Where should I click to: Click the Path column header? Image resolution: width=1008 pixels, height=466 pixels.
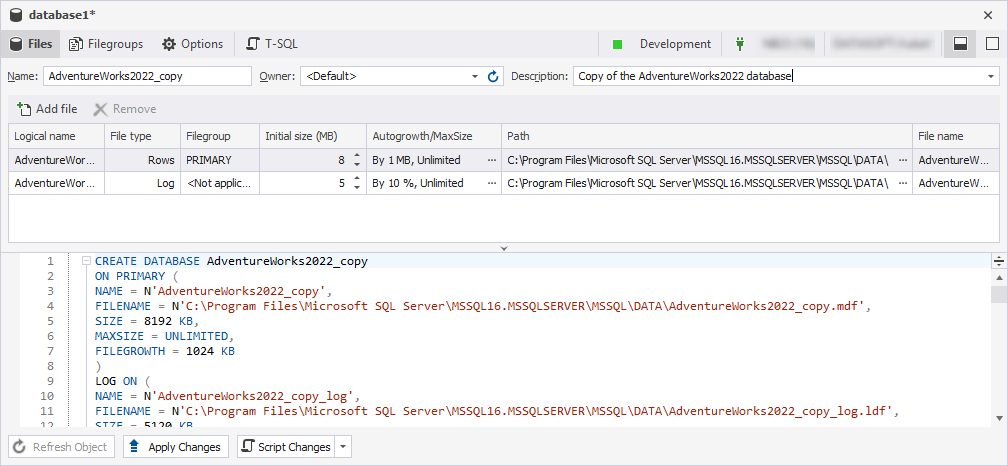click(707, 136)
